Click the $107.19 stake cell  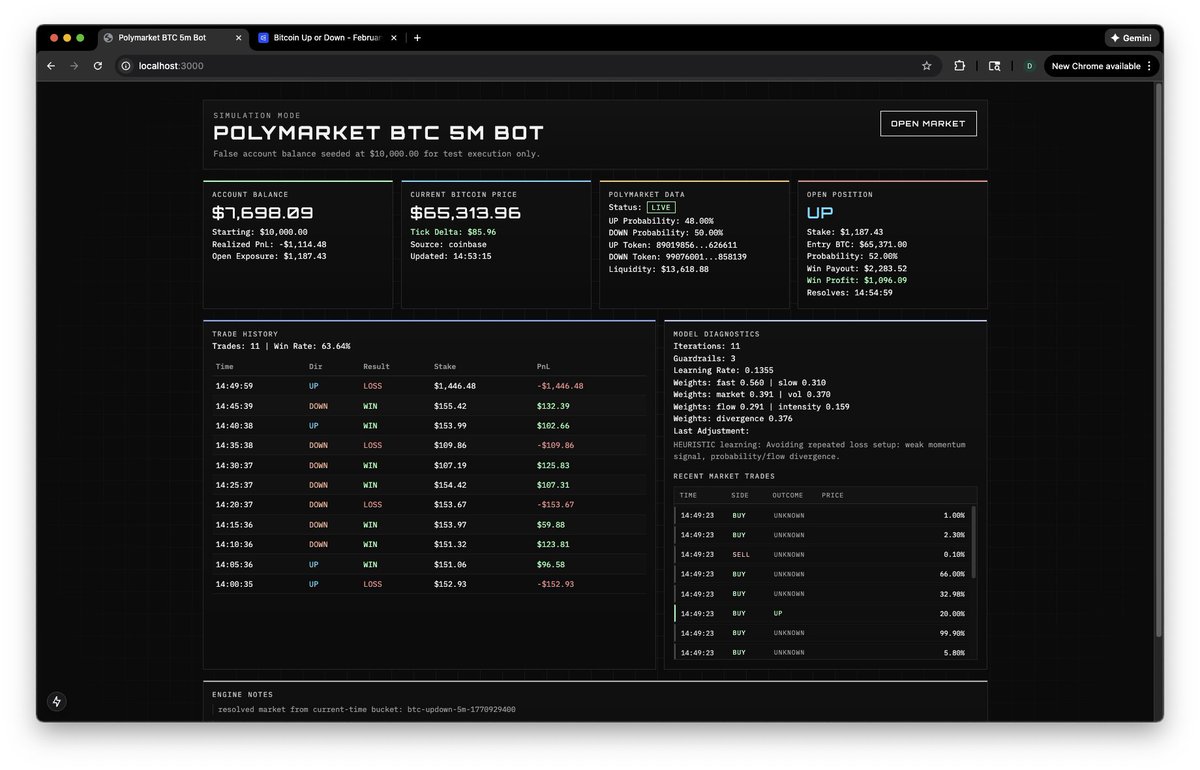450,465
